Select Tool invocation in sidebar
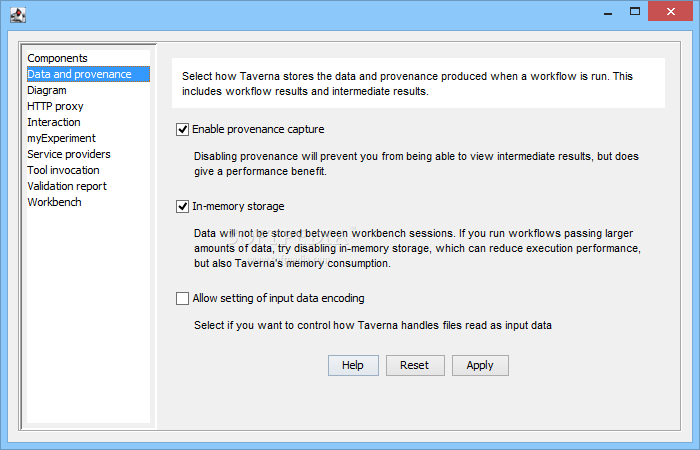700x450 pixels. 88,170
